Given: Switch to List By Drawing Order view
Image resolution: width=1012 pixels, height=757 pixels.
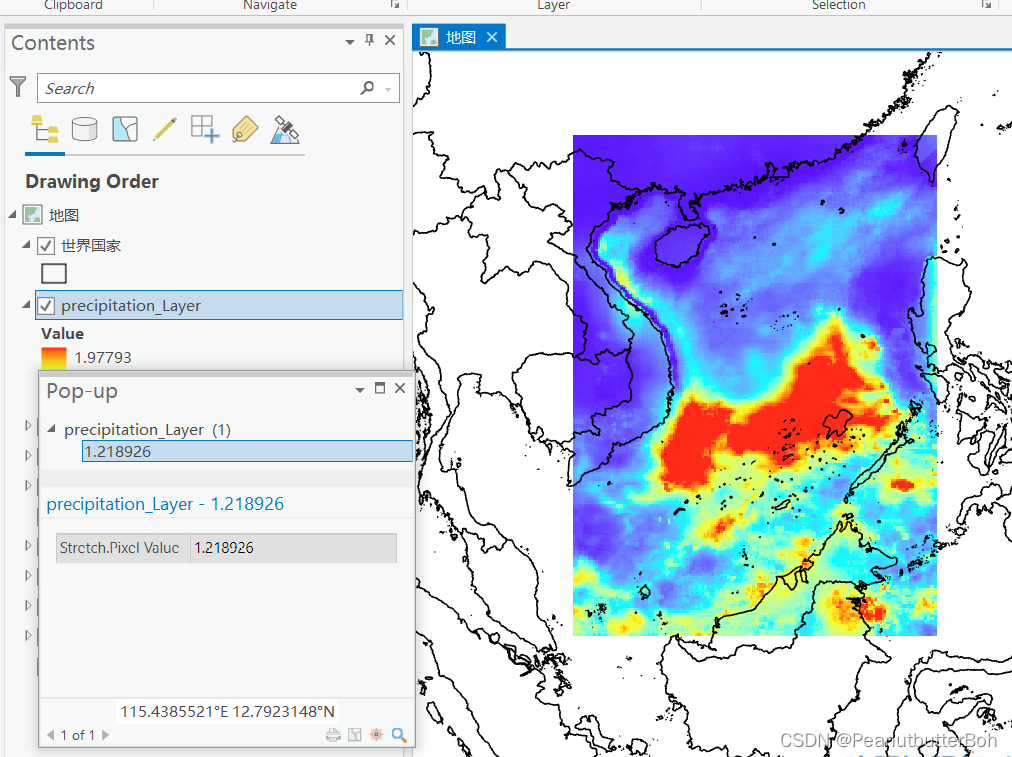Looking at the screenshot, I should (x=44, y=129).
